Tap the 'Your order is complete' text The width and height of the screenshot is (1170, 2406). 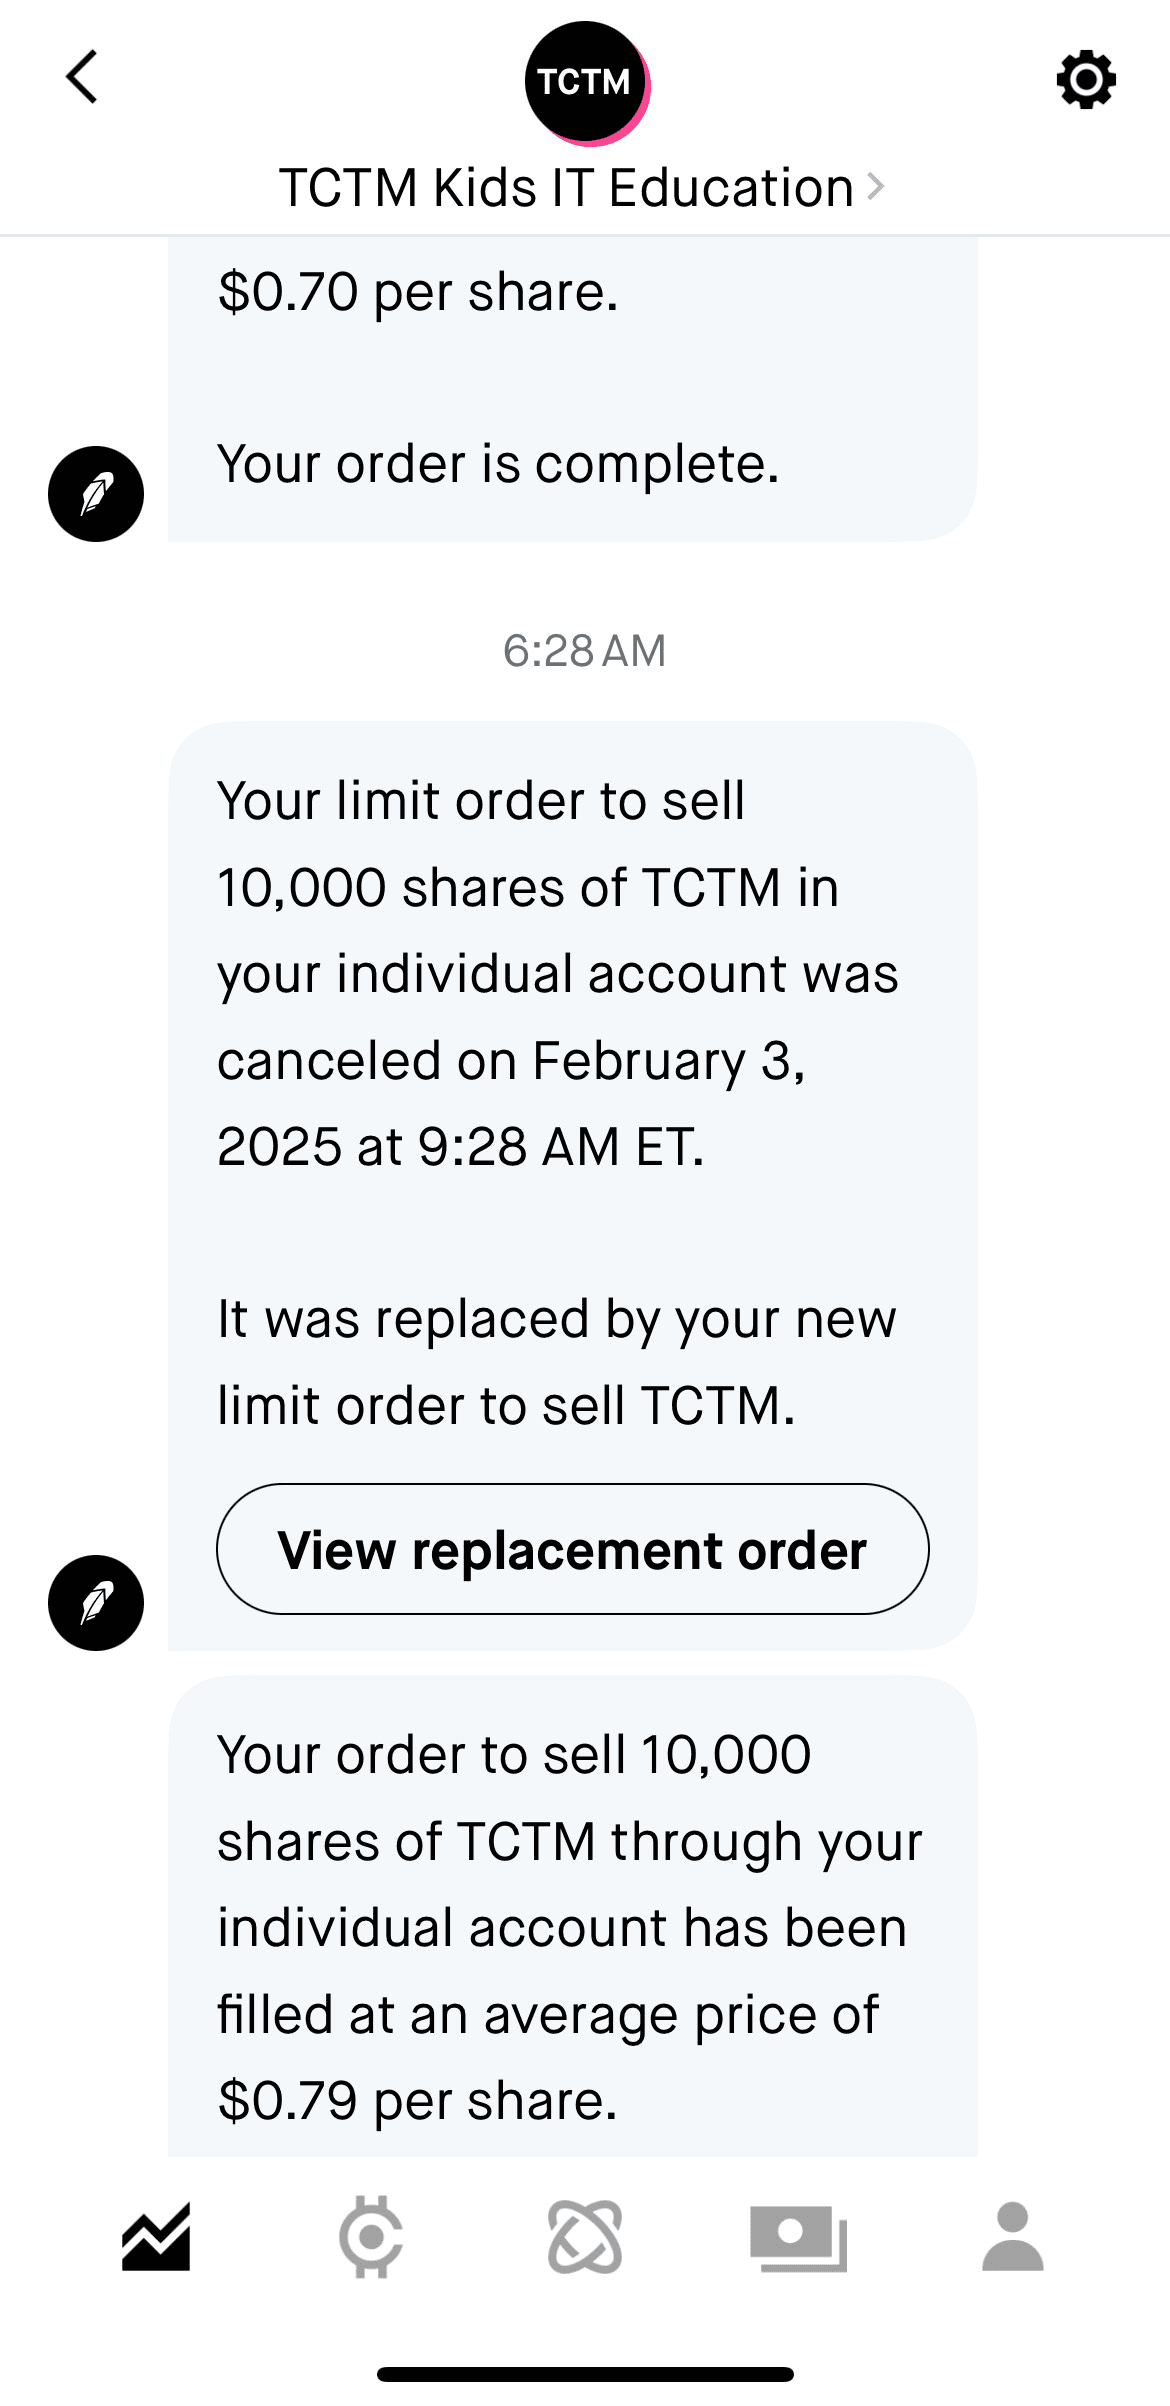[x=498, y=464]
